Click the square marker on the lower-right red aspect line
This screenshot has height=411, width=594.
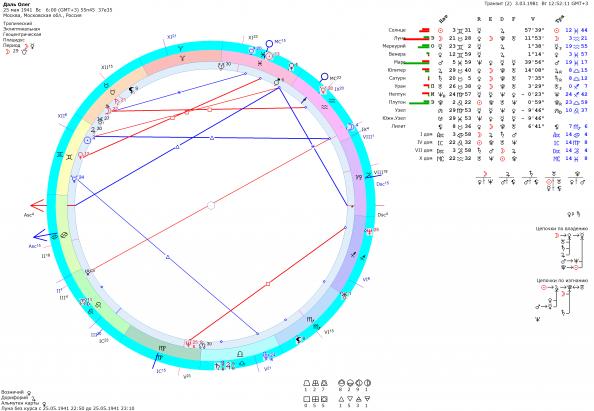[x=268, y=284]
